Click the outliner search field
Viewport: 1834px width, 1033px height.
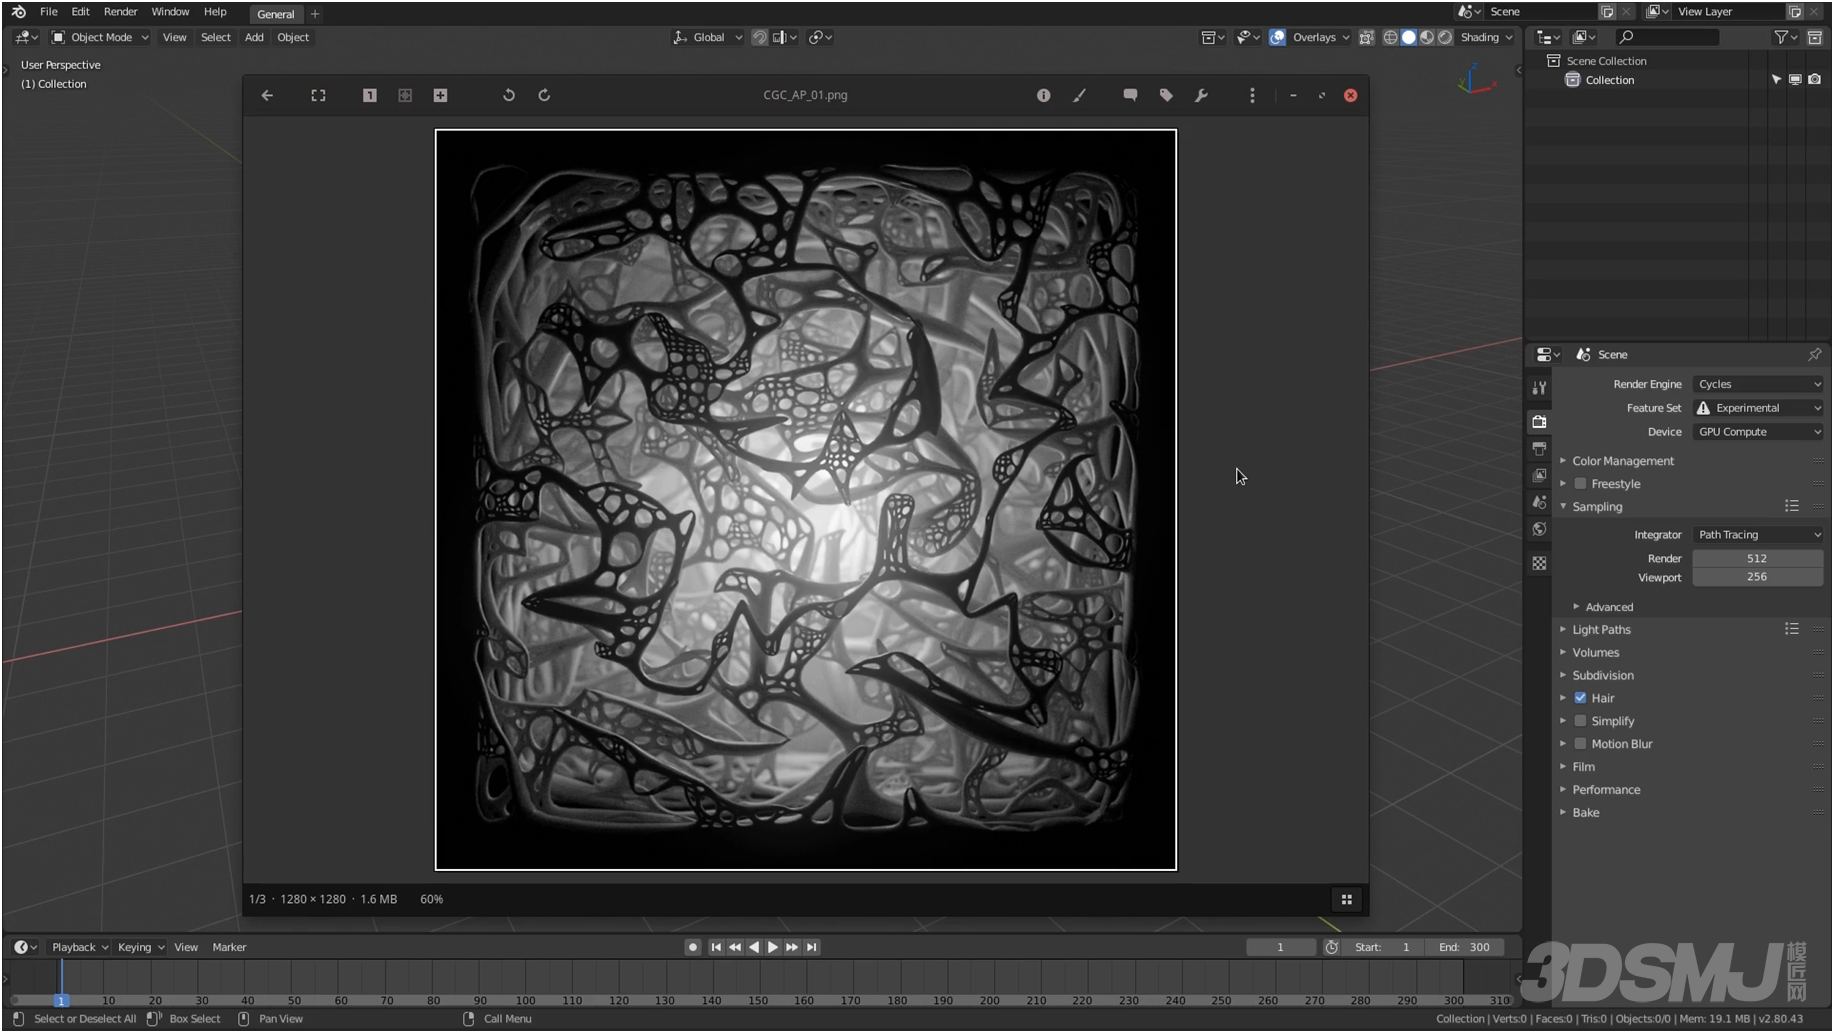pos(1667,38)
